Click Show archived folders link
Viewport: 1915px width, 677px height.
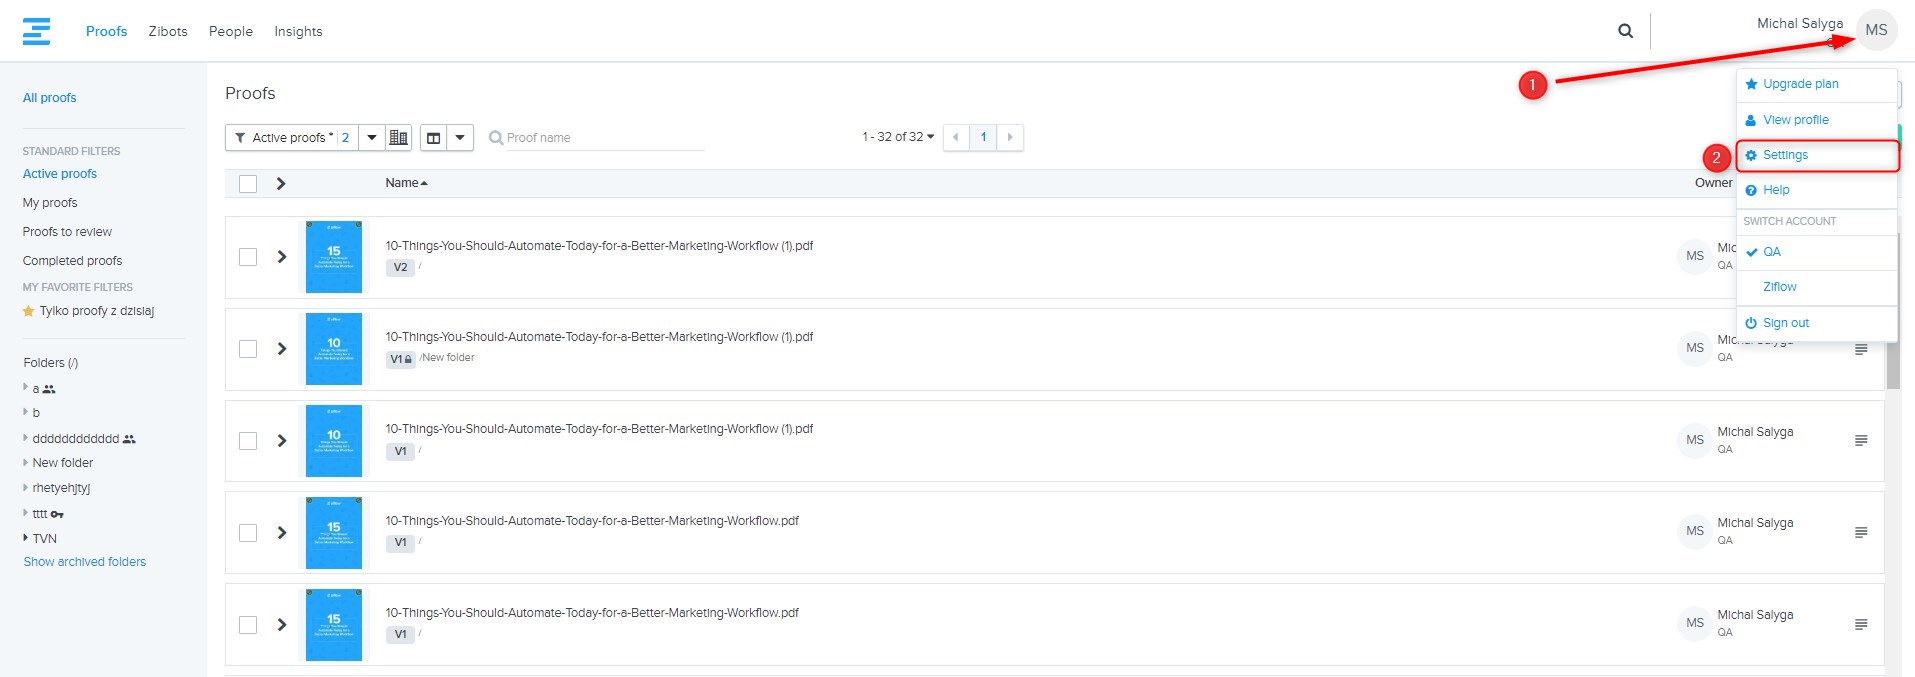[x=85, y=562]
